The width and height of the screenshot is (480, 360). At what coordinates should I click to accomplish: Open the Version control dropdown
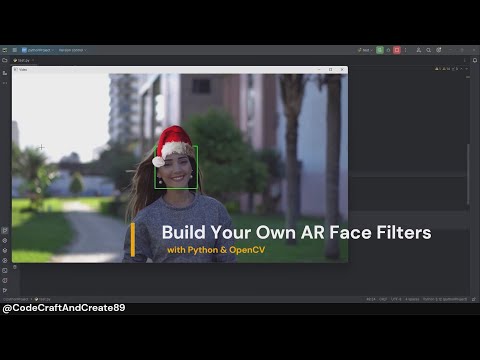(72, 50)
